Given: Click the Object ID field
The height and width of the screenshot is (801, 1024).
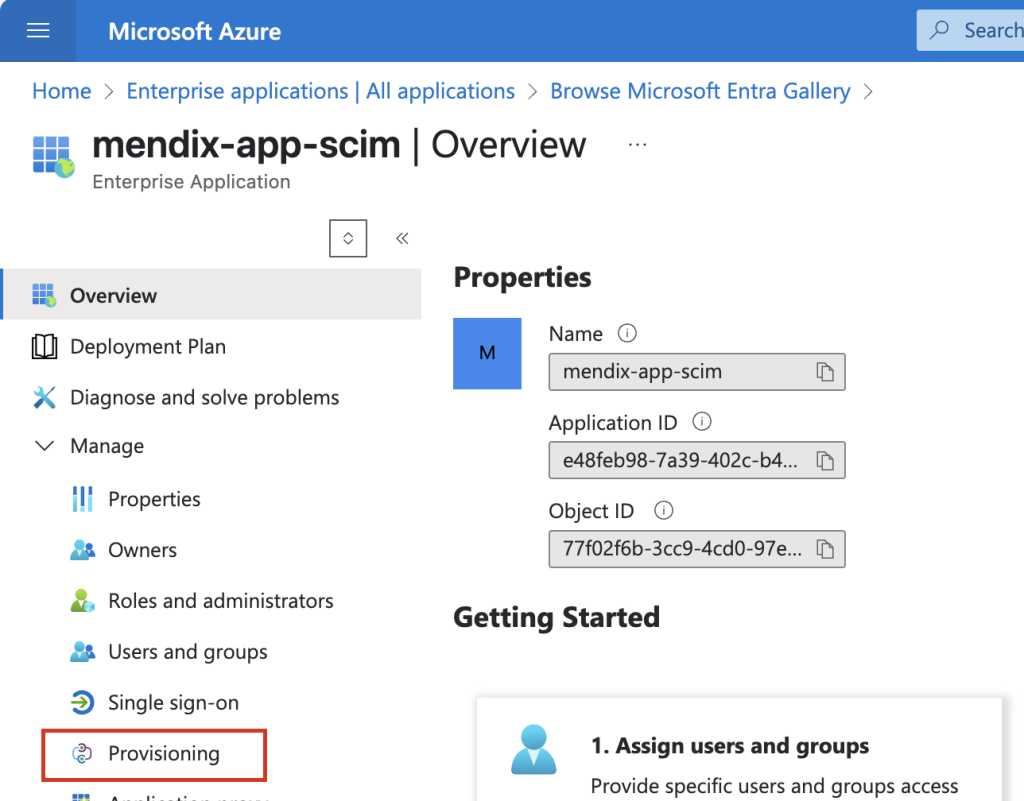Looking at the screenshot, I should click(697, 549).
